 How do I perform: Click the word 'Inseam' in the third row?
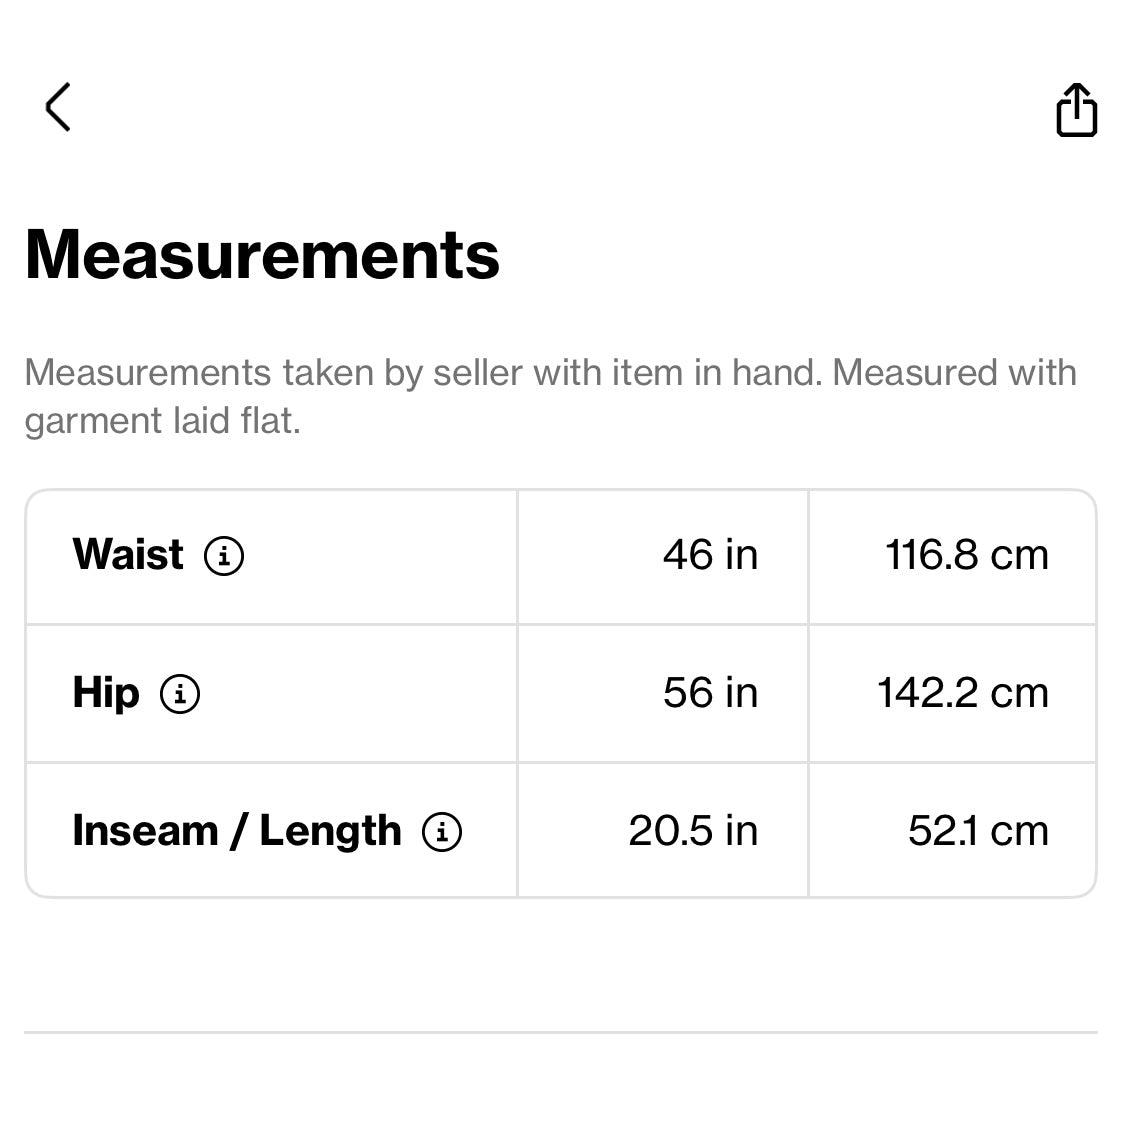pos(145,831)
